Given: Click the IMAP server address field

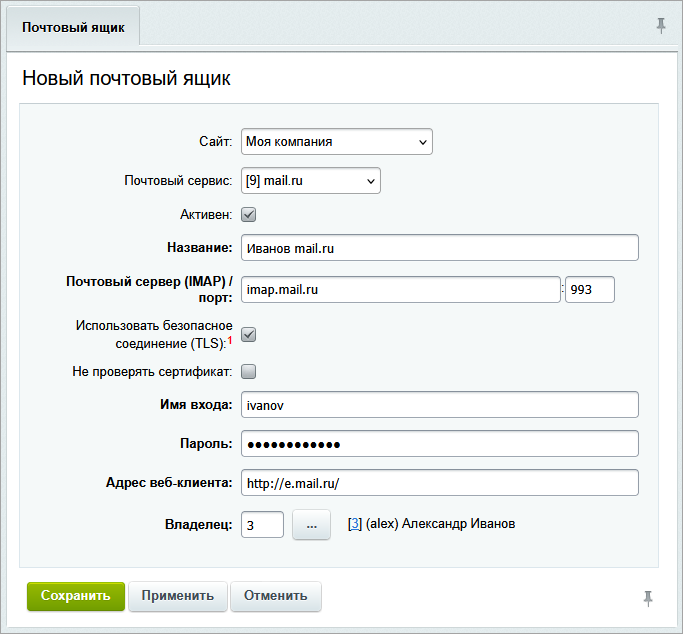Looking at the screenshot, I should pyautogui.click(x=400, y=289).
